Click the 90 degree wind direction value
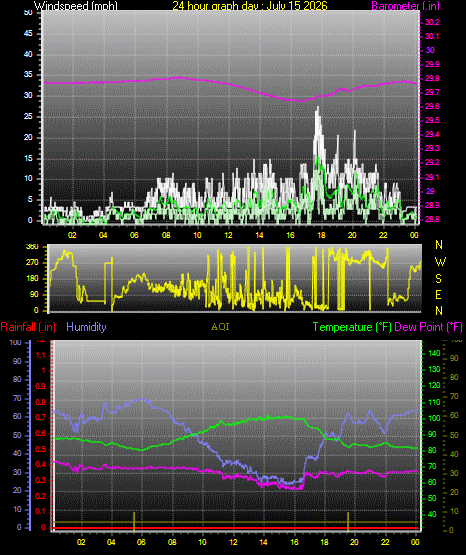466x555 pixels. 34,294
